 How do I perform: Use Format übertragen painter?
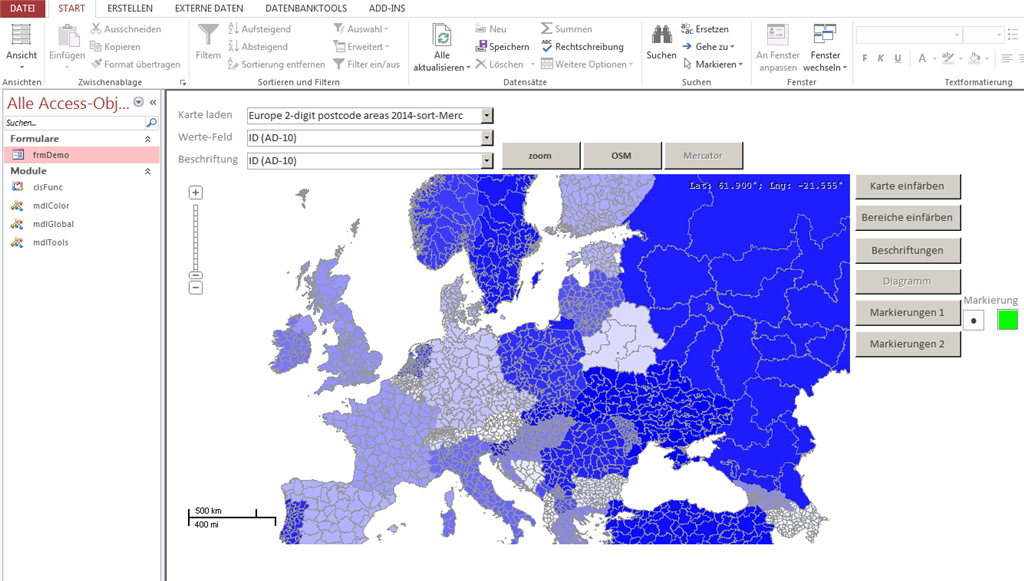tap(135, 64)
